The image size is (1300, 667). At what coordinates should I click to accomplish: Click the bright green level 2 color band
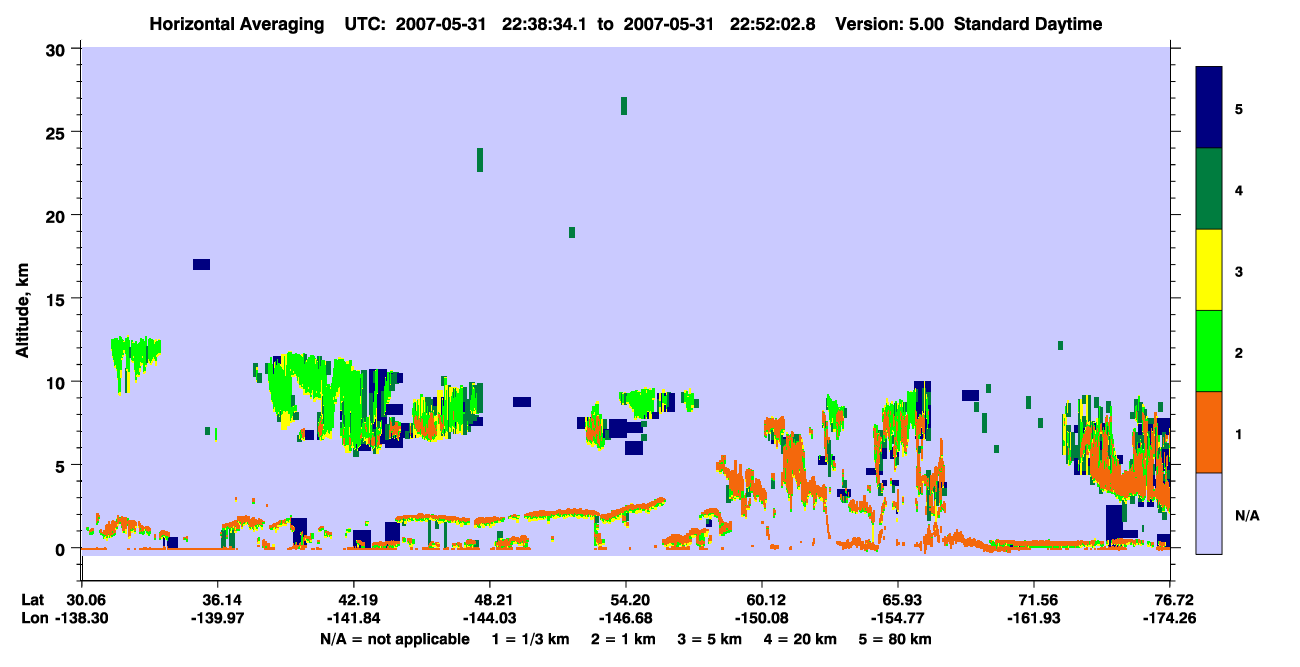pyautogui.click(x=1209, y=351)
